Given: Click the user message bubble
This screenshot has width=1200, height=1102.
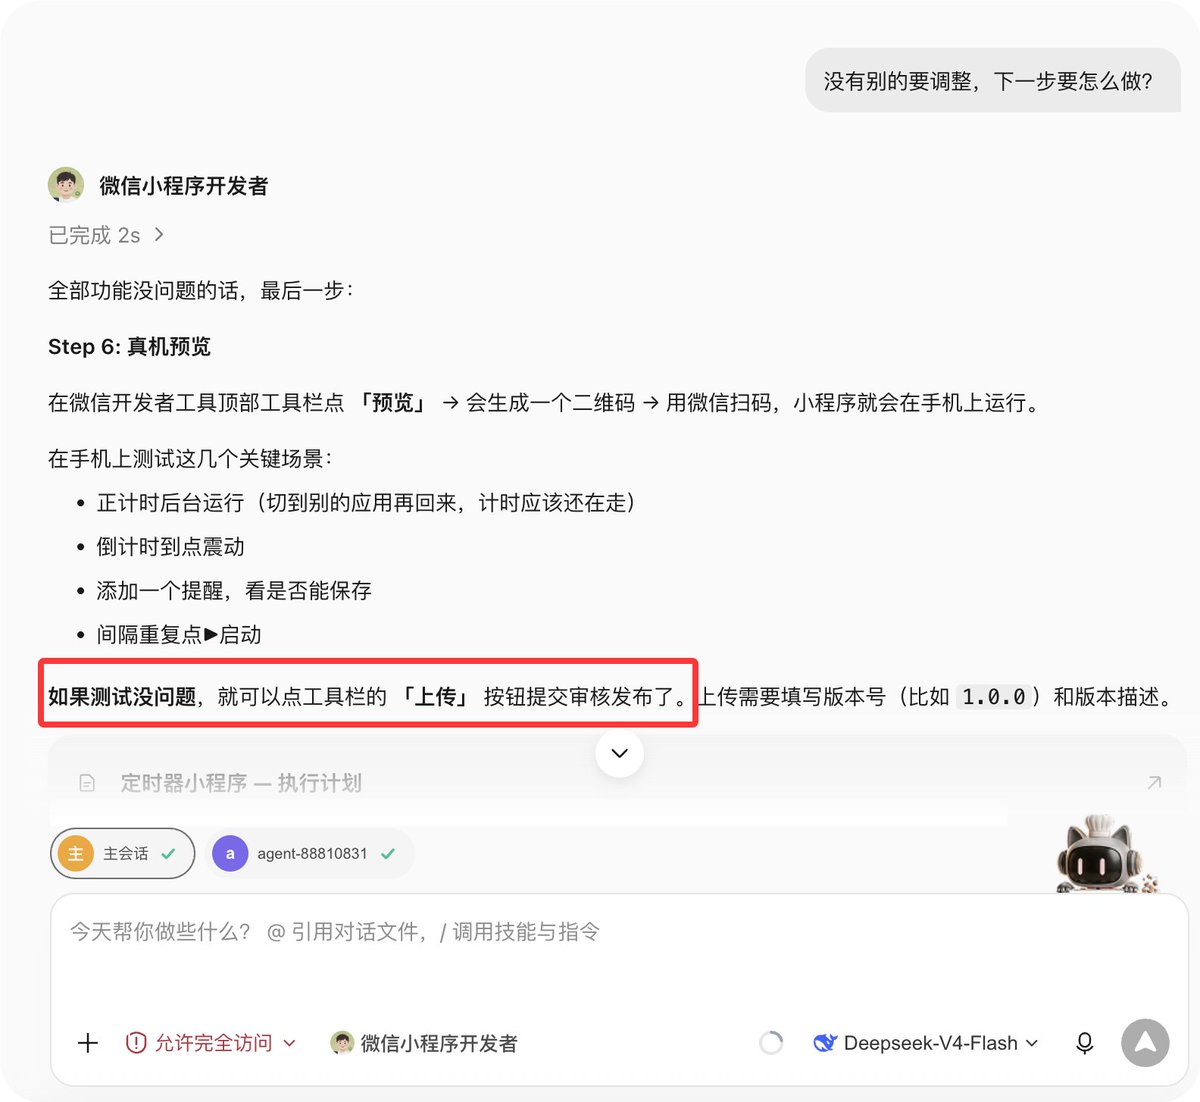Looking at the screenshot, I should [x=992, y=81].
